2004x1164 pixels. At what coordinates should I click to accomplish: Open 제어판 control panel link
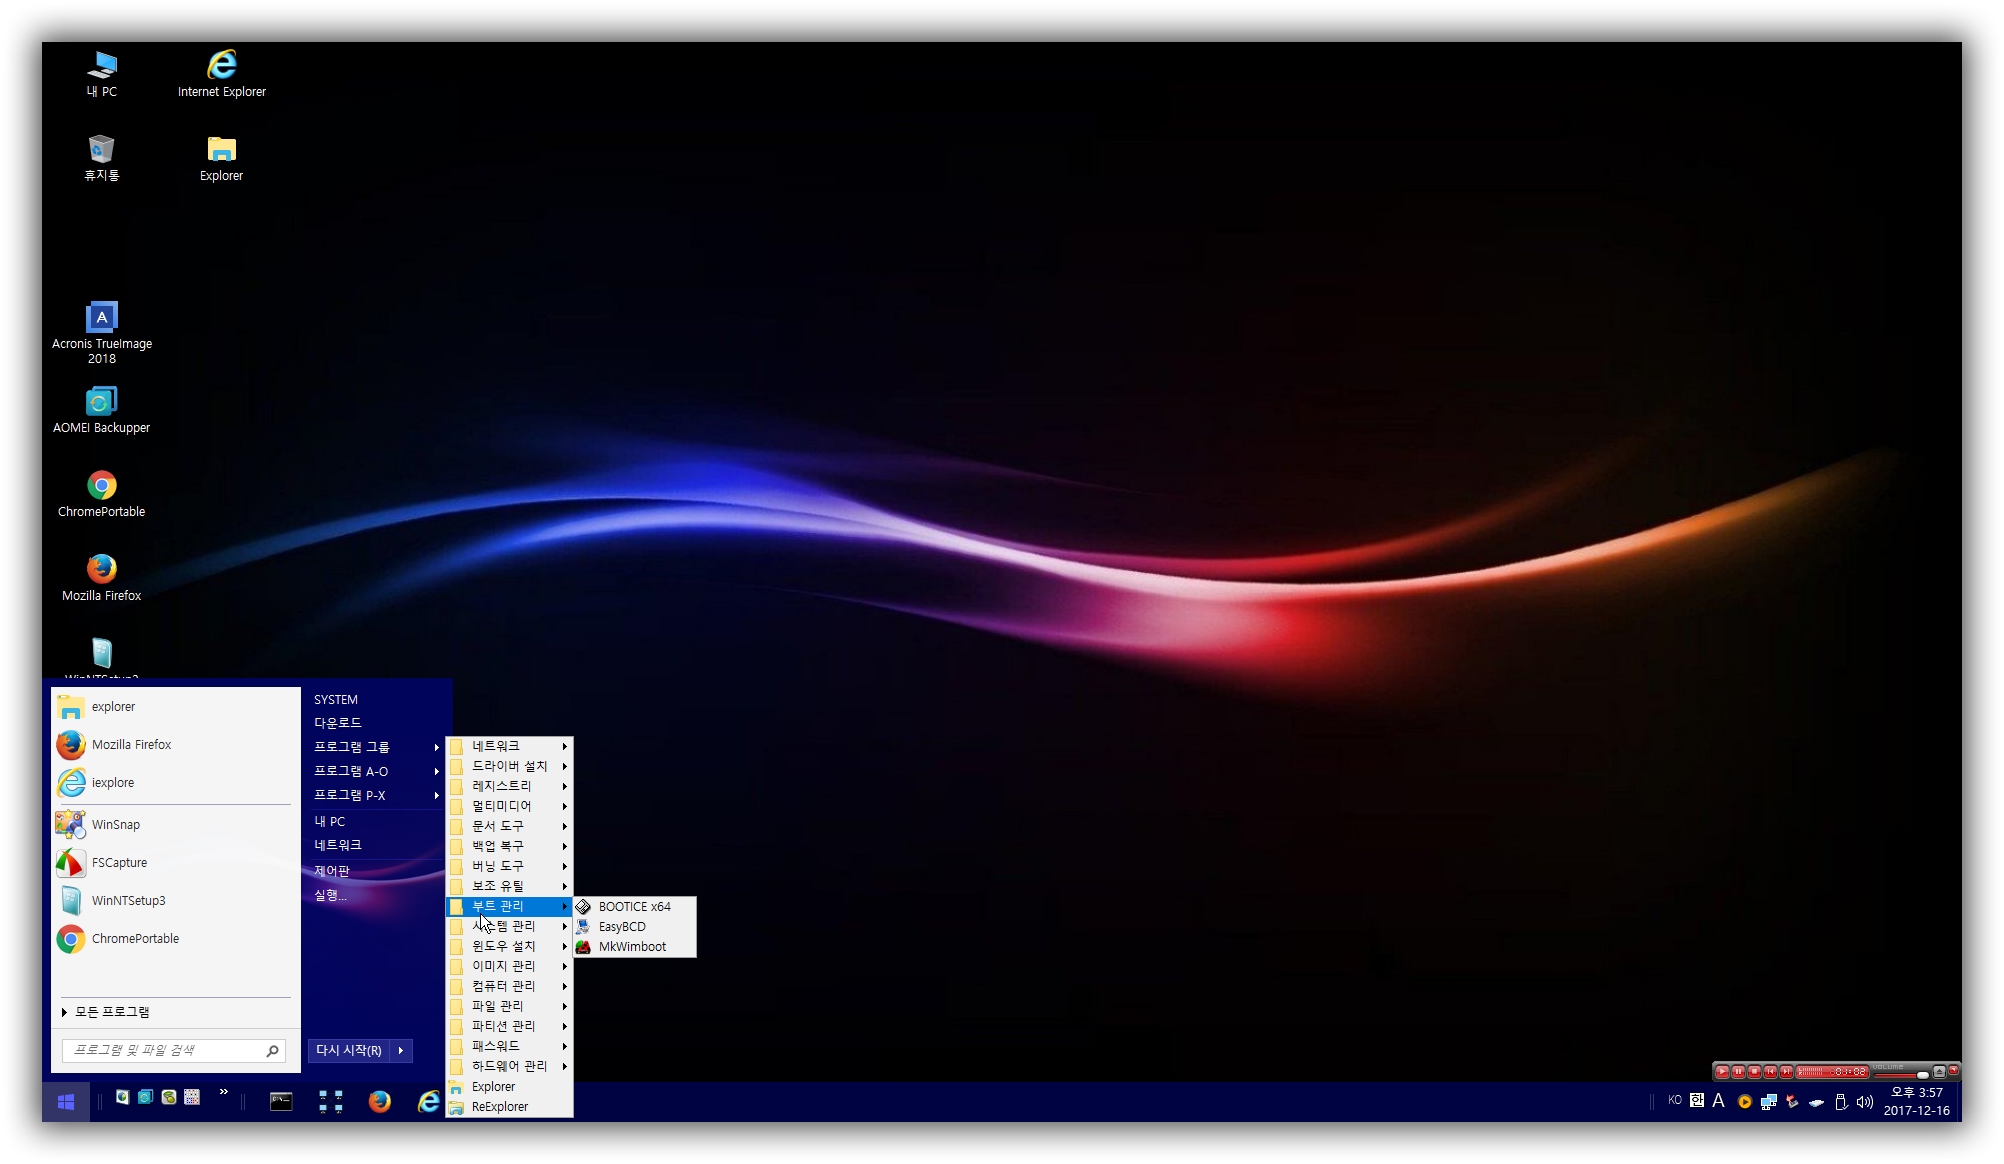tap(332, 871)
